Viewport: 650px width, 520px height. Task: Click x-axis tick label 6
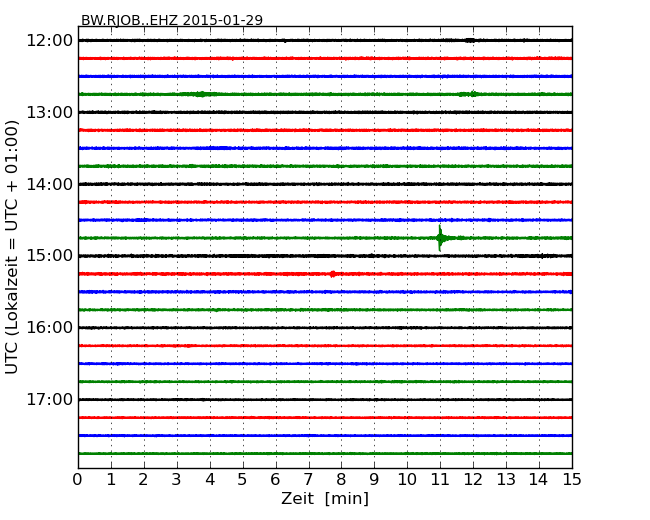click(x=275, y=480)
